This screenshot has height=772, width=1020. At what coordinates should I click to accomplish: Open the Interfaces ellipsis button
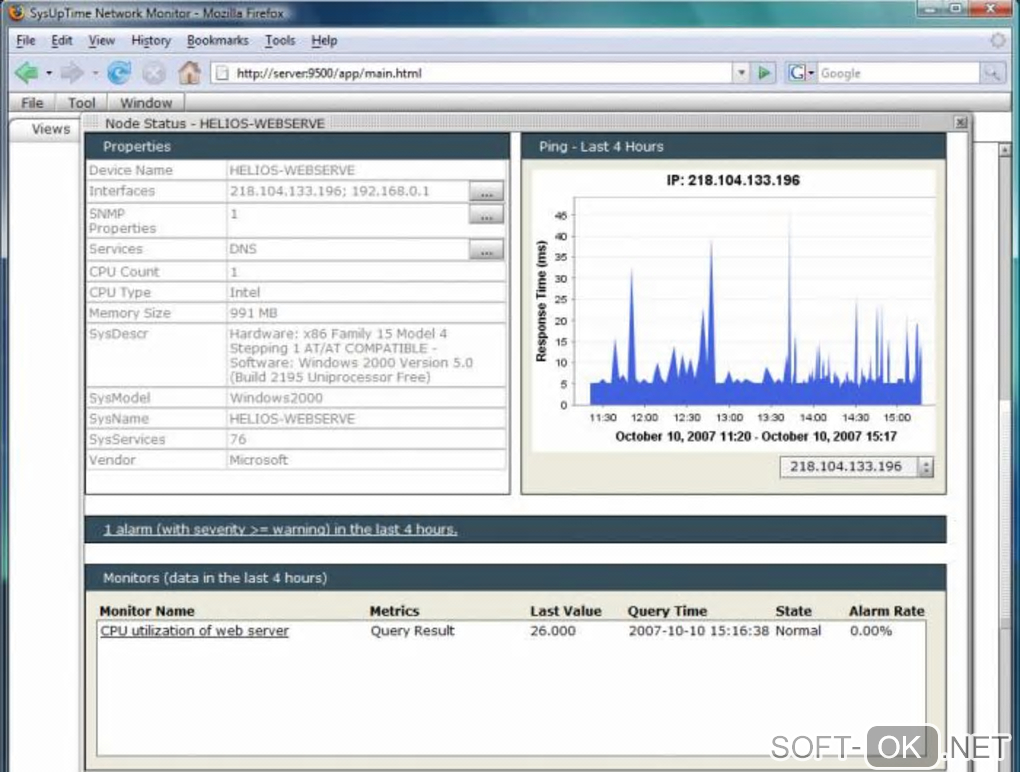486,191
